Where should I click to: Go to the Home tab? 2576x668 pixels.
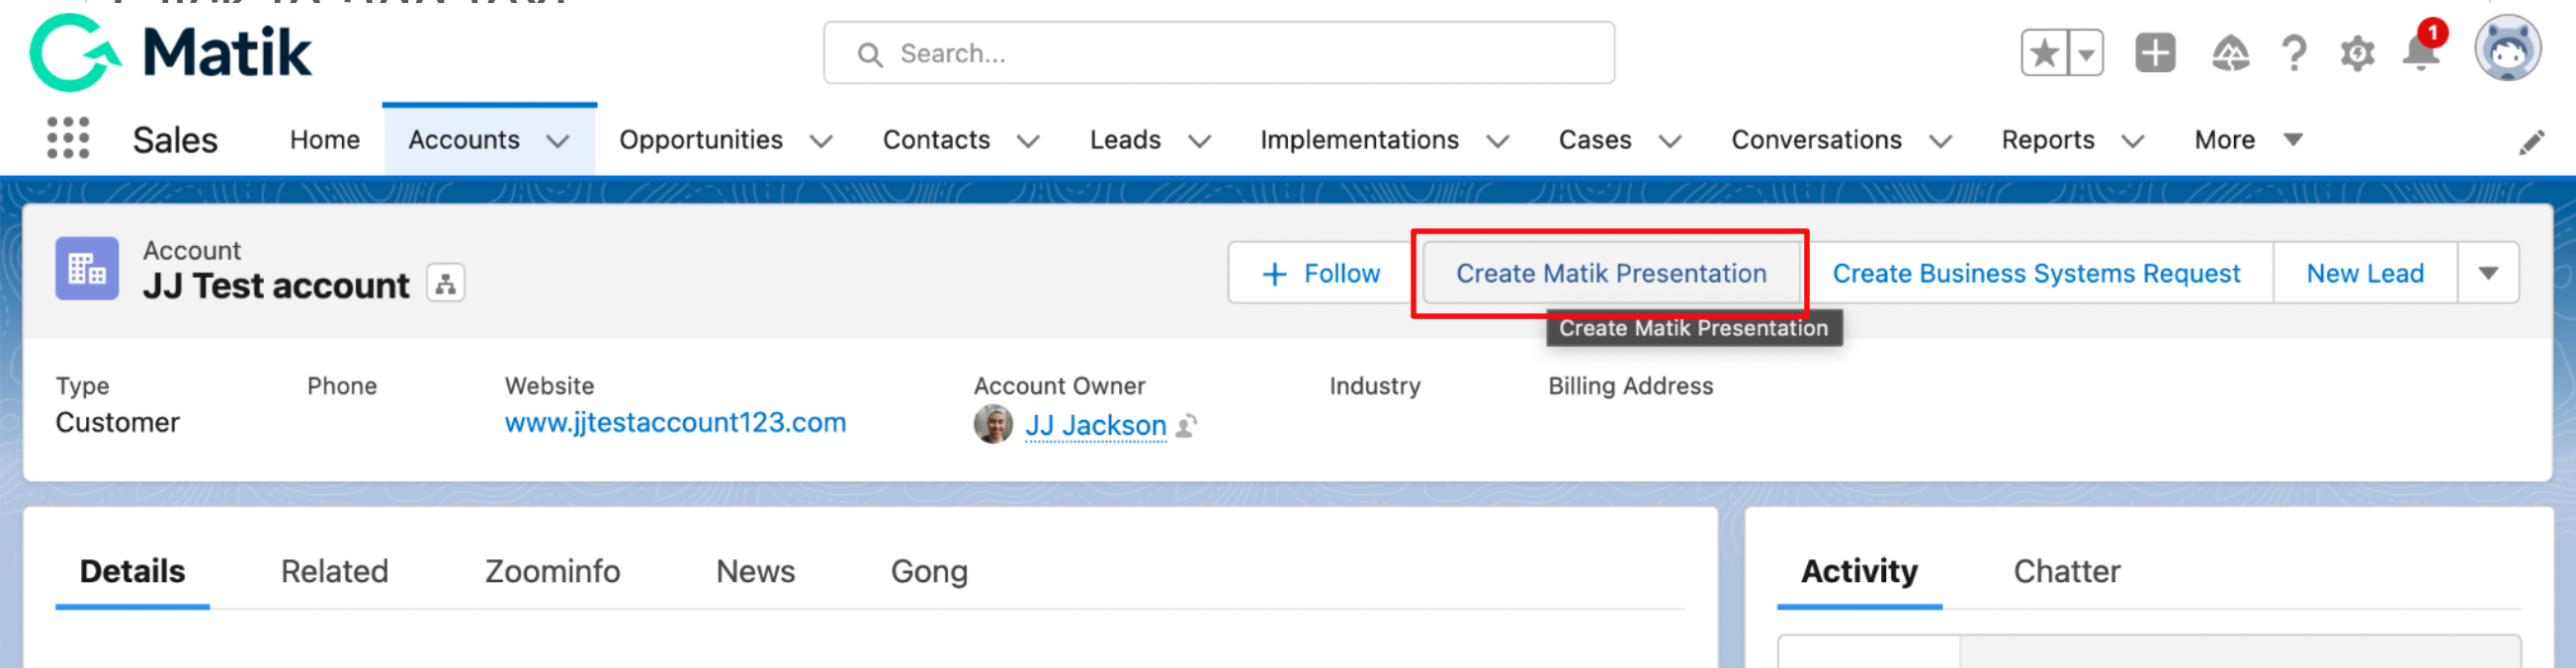324,140
